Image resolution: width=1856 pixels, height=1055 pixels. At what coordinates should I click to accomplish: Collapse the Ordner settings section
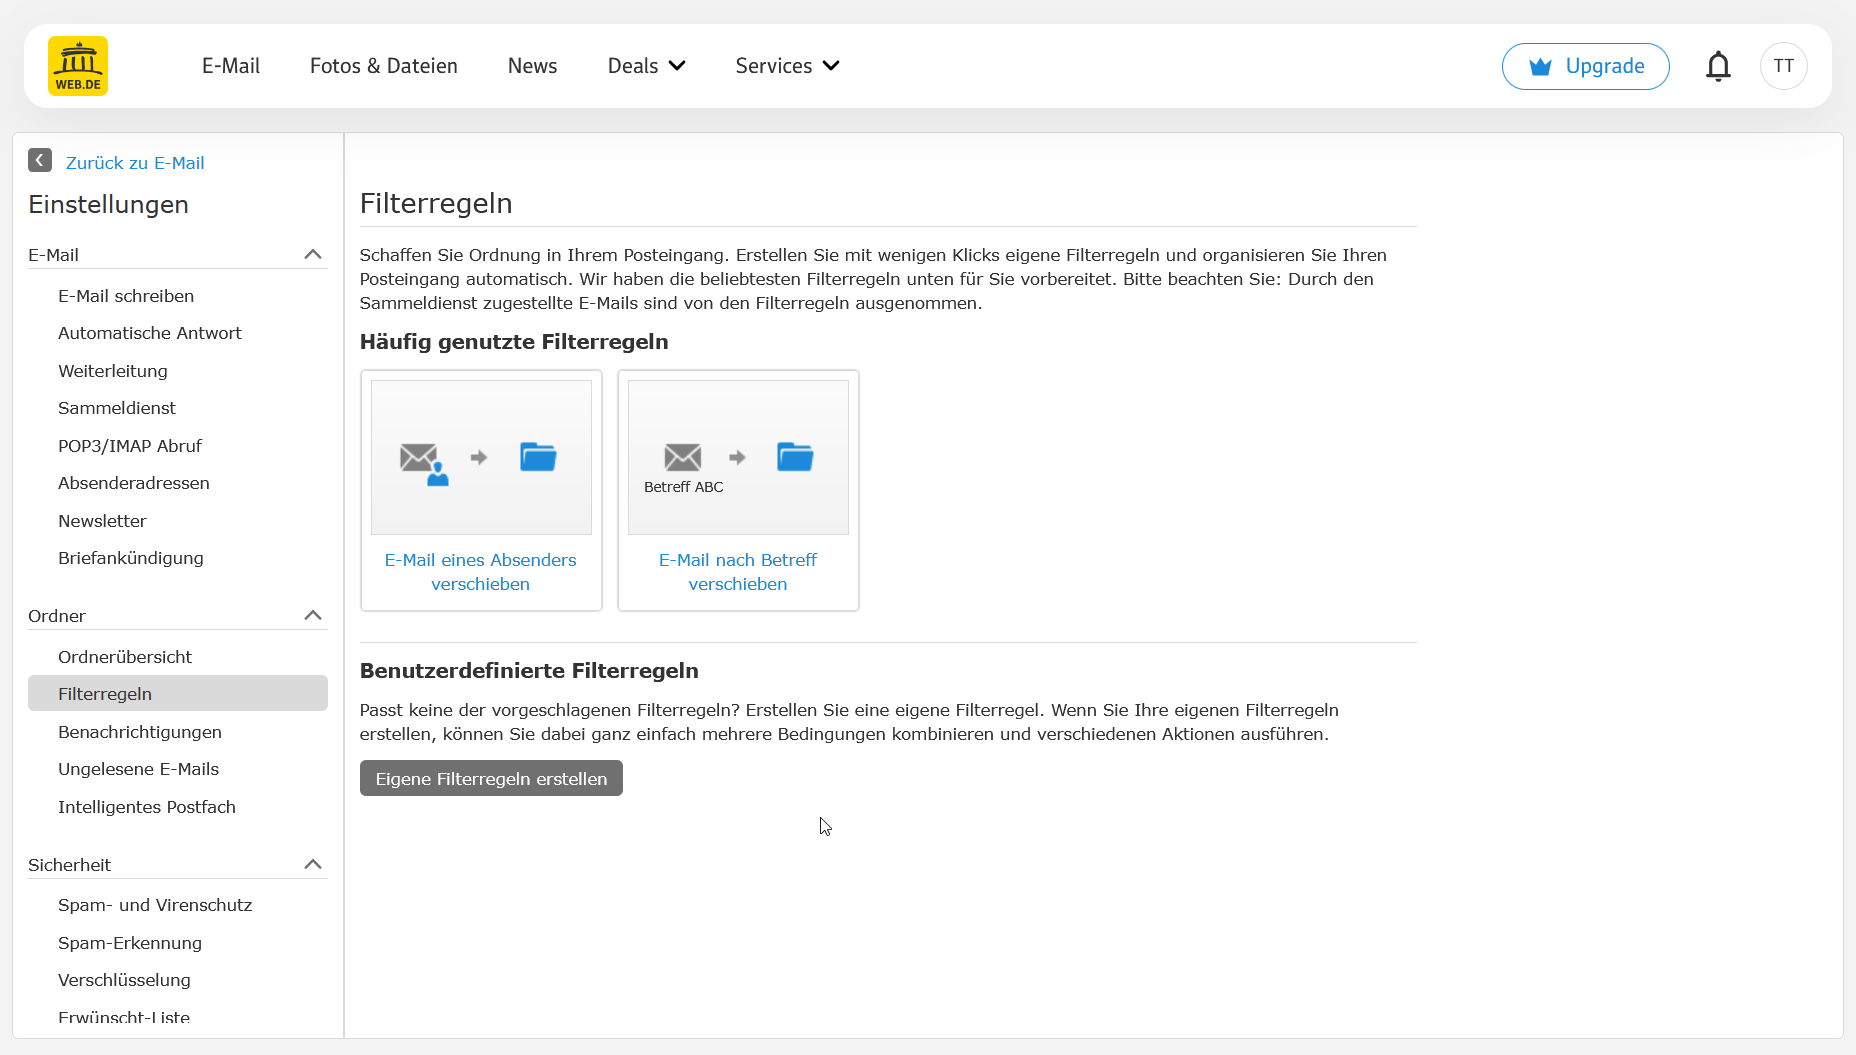[x=312, y=616]
